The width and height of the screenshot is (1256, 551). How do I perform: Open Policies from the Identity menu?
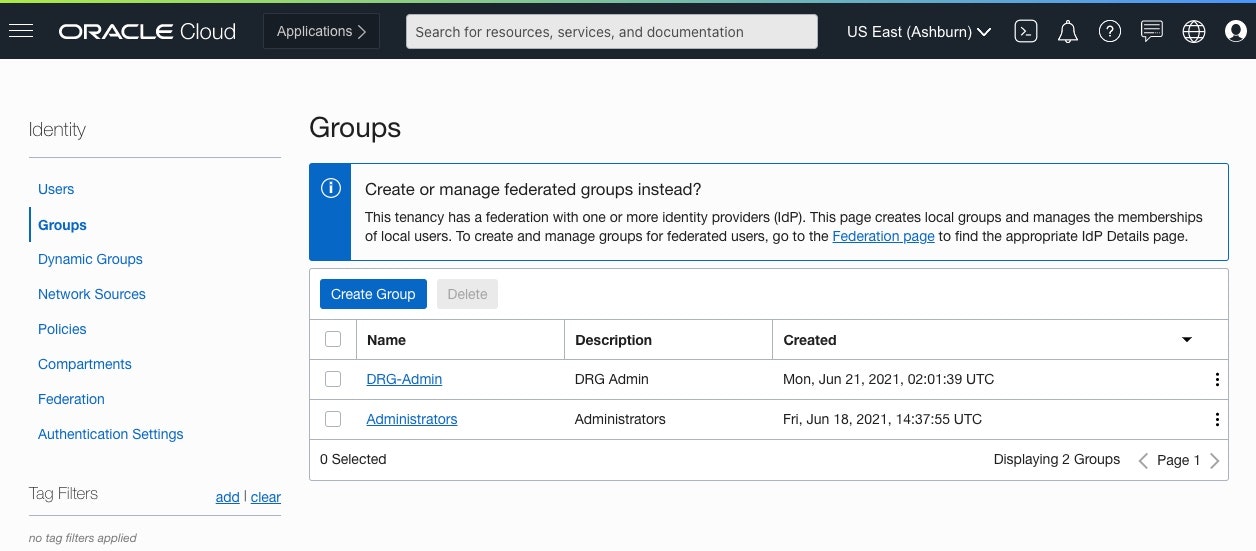coord(62,329)
